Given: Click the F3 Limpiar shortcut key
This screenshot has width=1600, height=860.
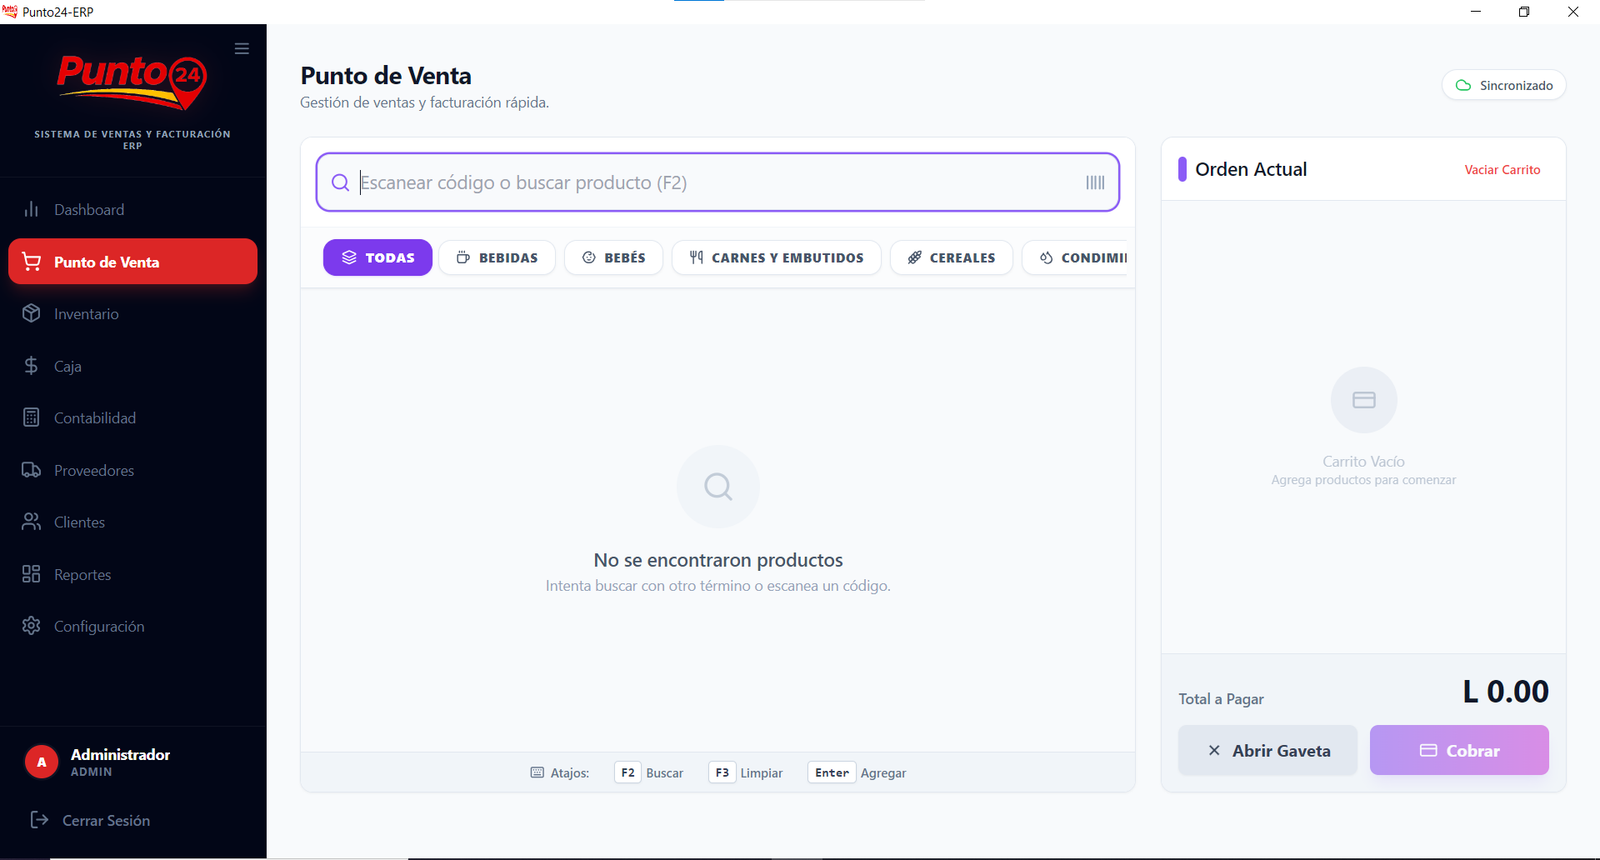Looking at the screenshot, I should (722, 773).
